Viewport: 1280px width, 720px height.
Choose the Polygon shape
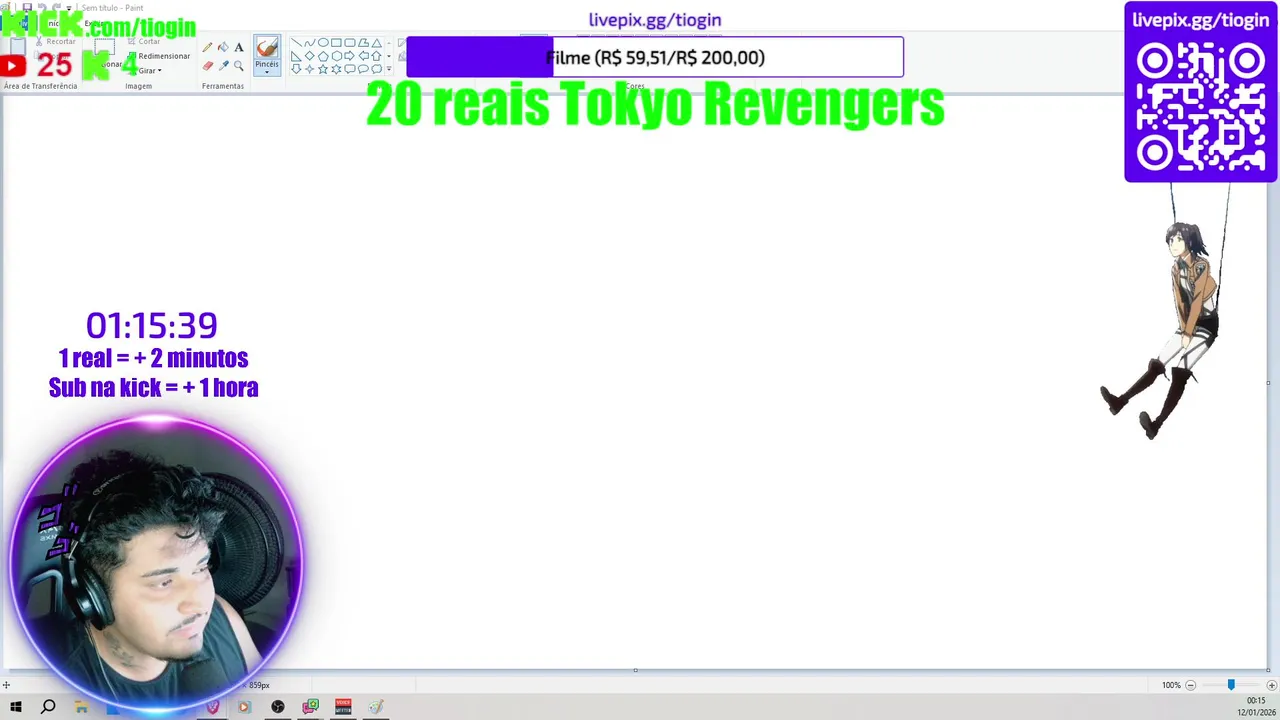[x=363, y=42]
